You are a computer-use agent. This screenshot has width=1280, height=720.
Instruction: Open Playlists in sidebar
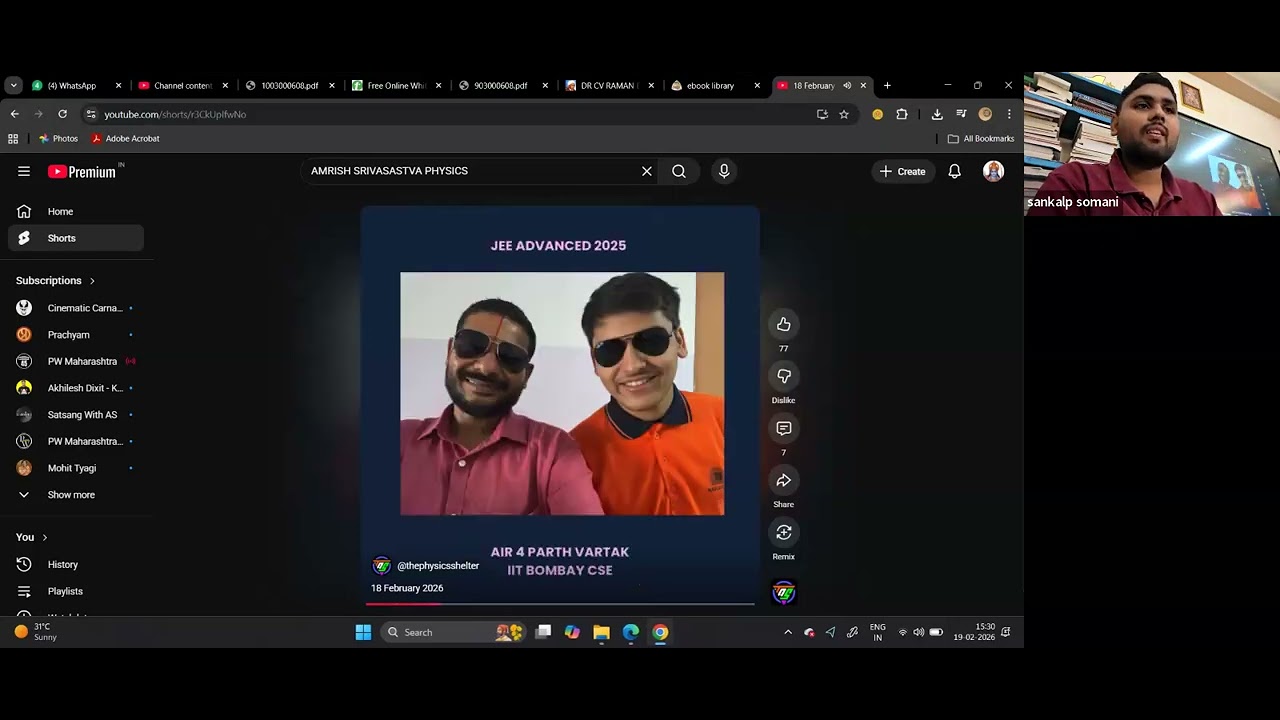tap(76, 592)
